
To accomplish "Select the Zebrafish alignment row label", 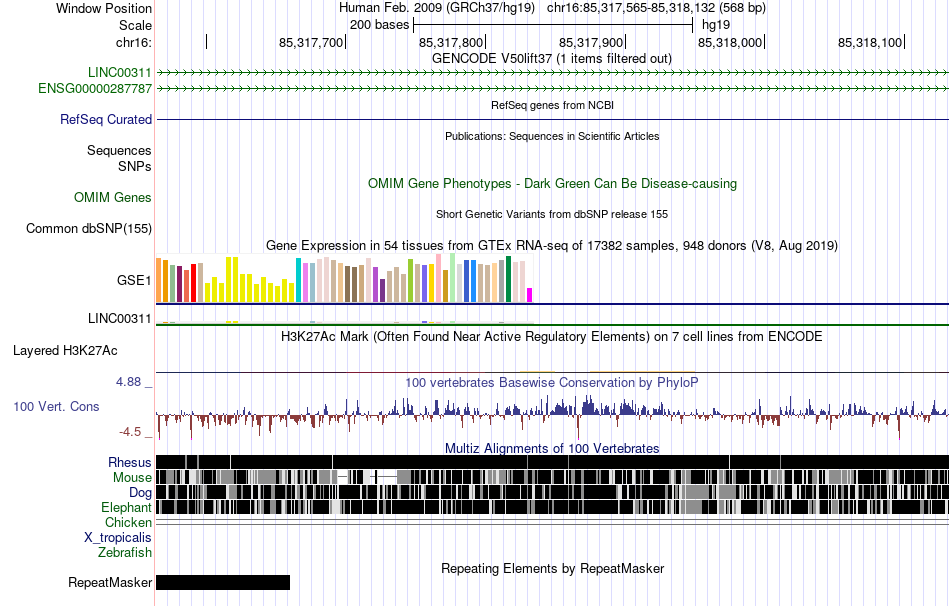I will [x=125, y=553].
